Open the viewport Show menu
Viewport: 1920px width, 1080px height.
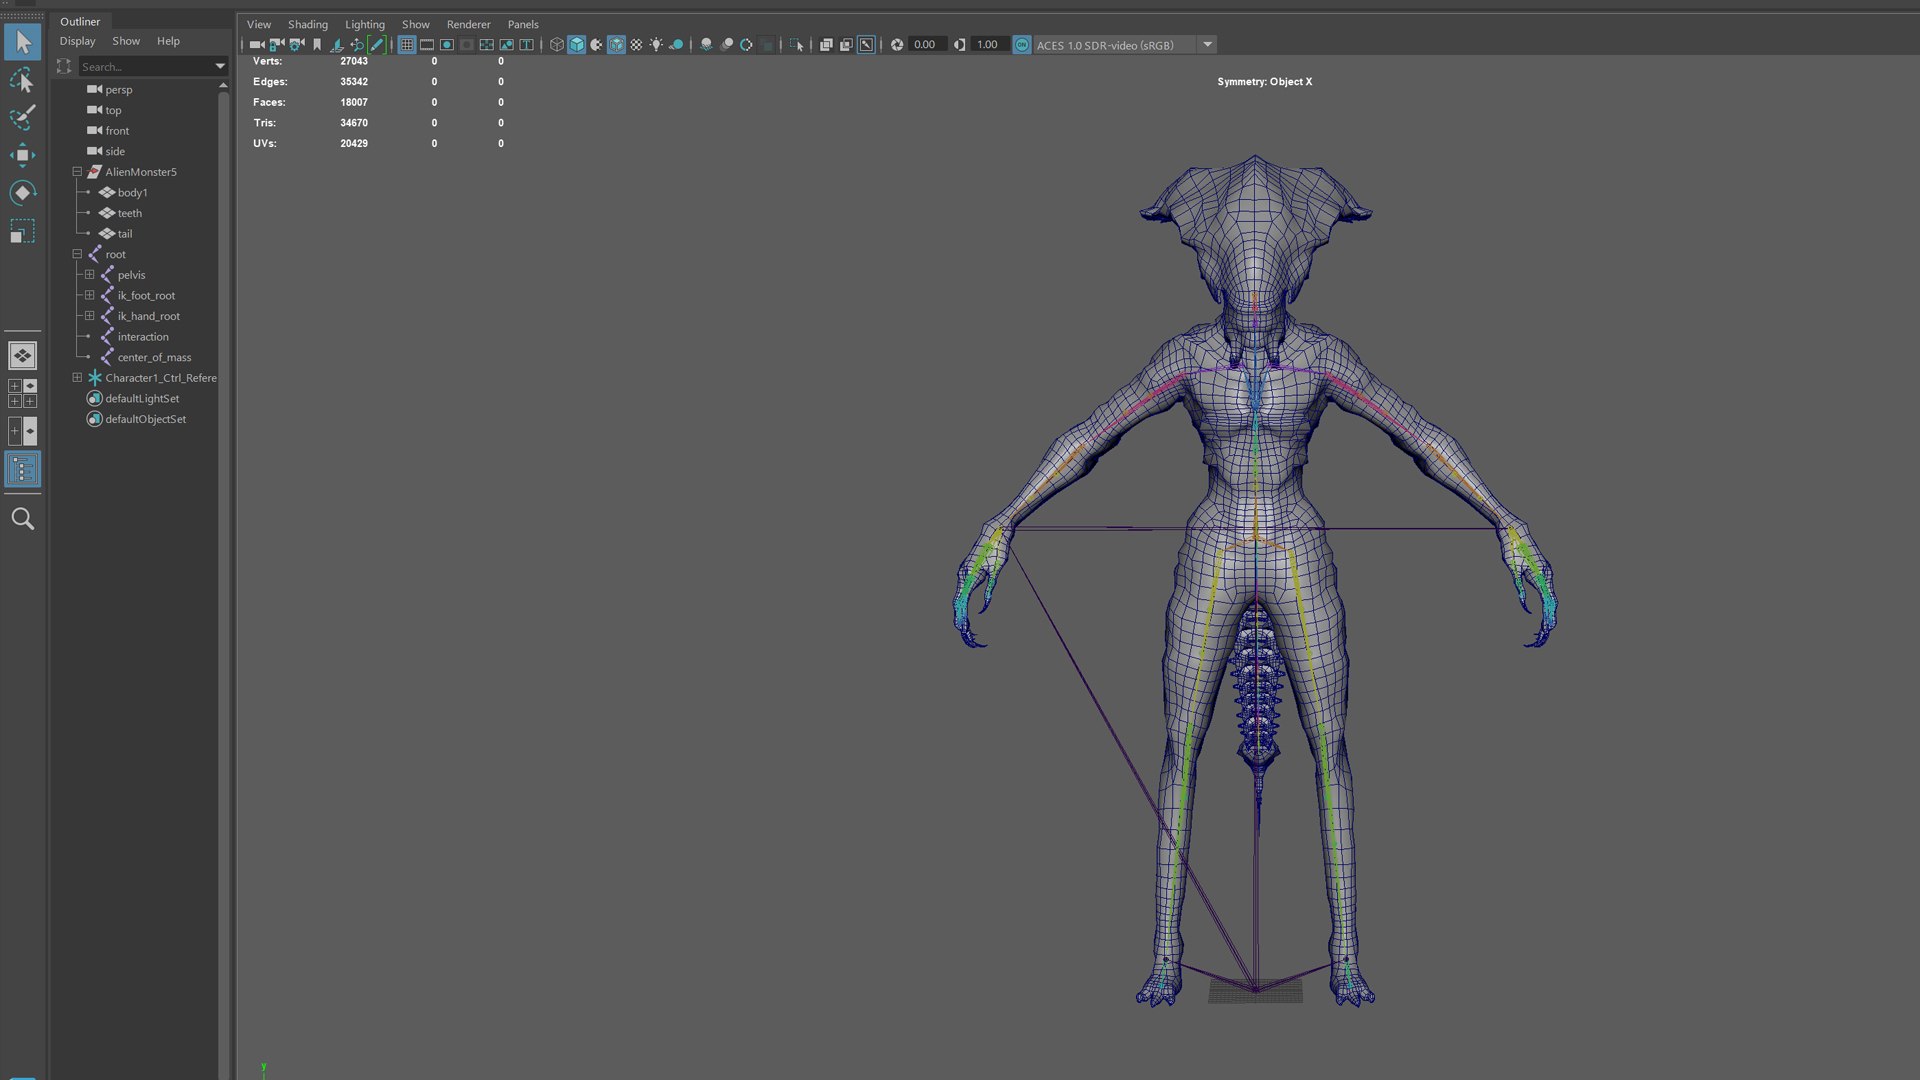pos(416,24)
